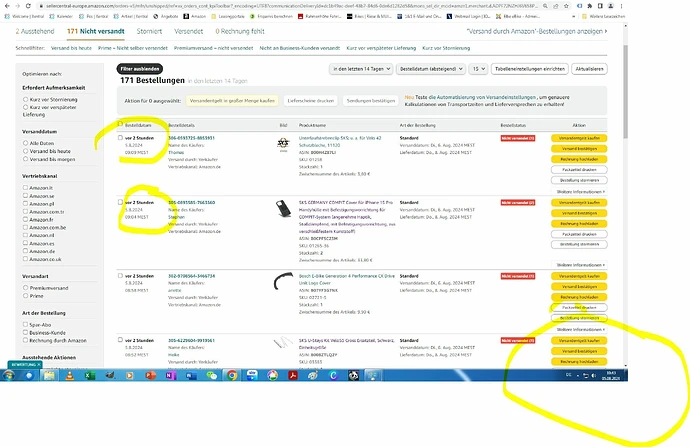Close the BEWERTUNG feedback tab
The width and height of the screenshot is (690, 447).
(39, 365)
